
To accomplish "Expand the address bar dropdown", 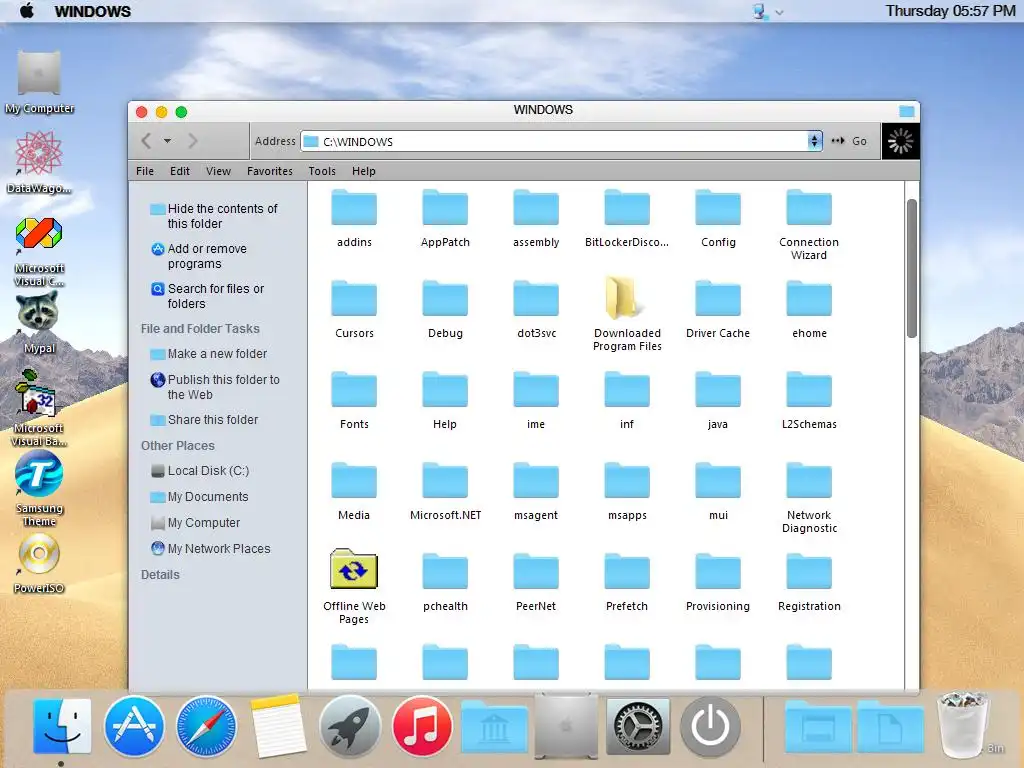I will [814, 141].
